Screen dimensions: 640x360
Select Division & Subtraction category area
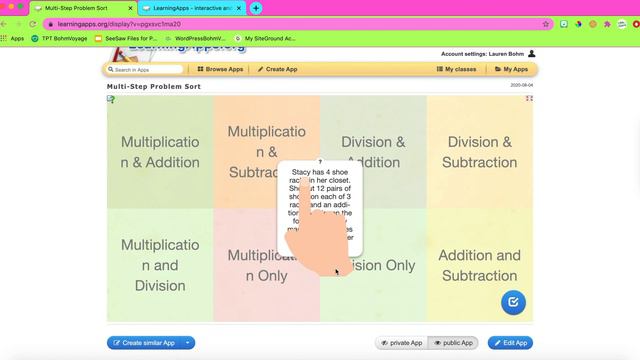point(480,152)
